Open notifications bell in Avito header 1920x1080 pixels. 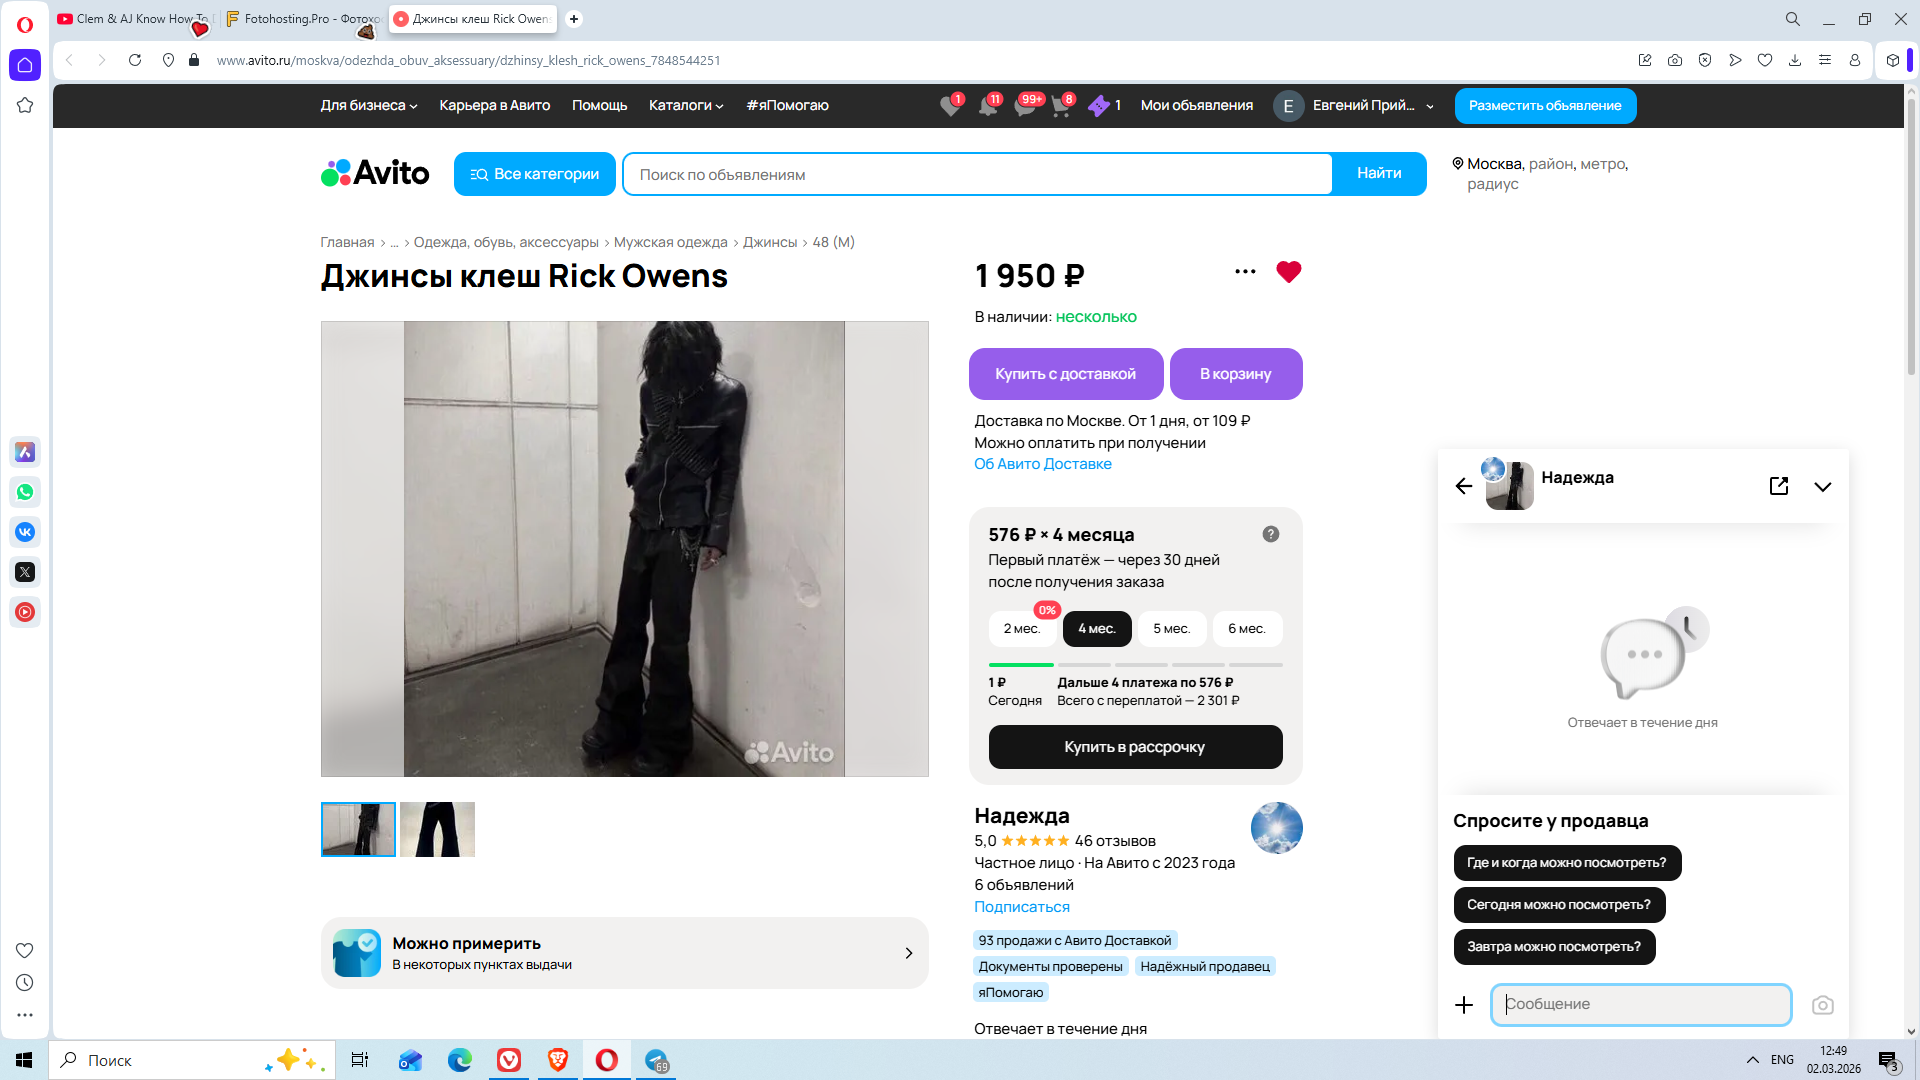pyautogui.click(x=987, y=106)
